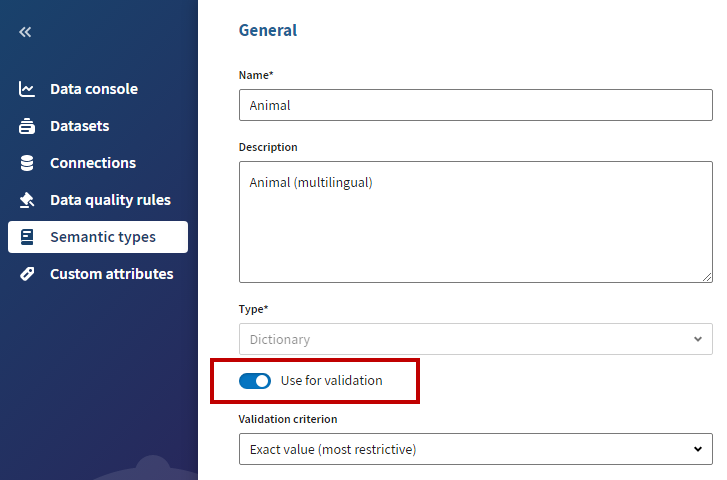This screenshot has width=727, height=480.
Task: Click the Data console chart icon
Action: pos(27,89)
